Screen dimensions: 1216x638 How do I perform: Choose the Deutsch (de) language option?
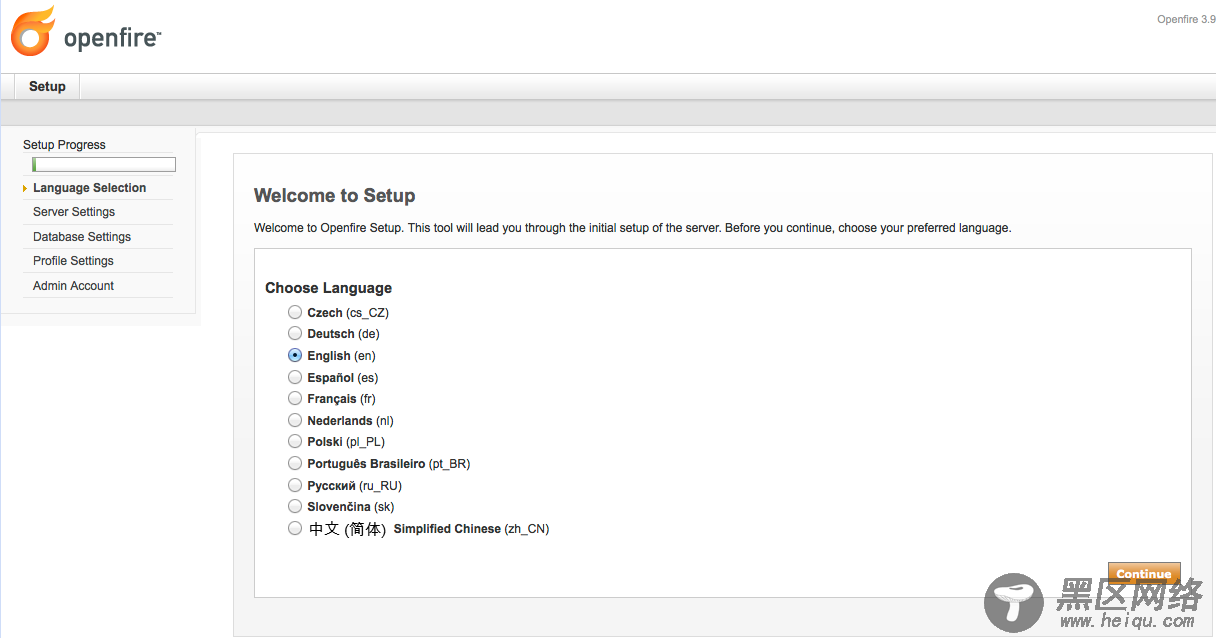coord(295,333)
